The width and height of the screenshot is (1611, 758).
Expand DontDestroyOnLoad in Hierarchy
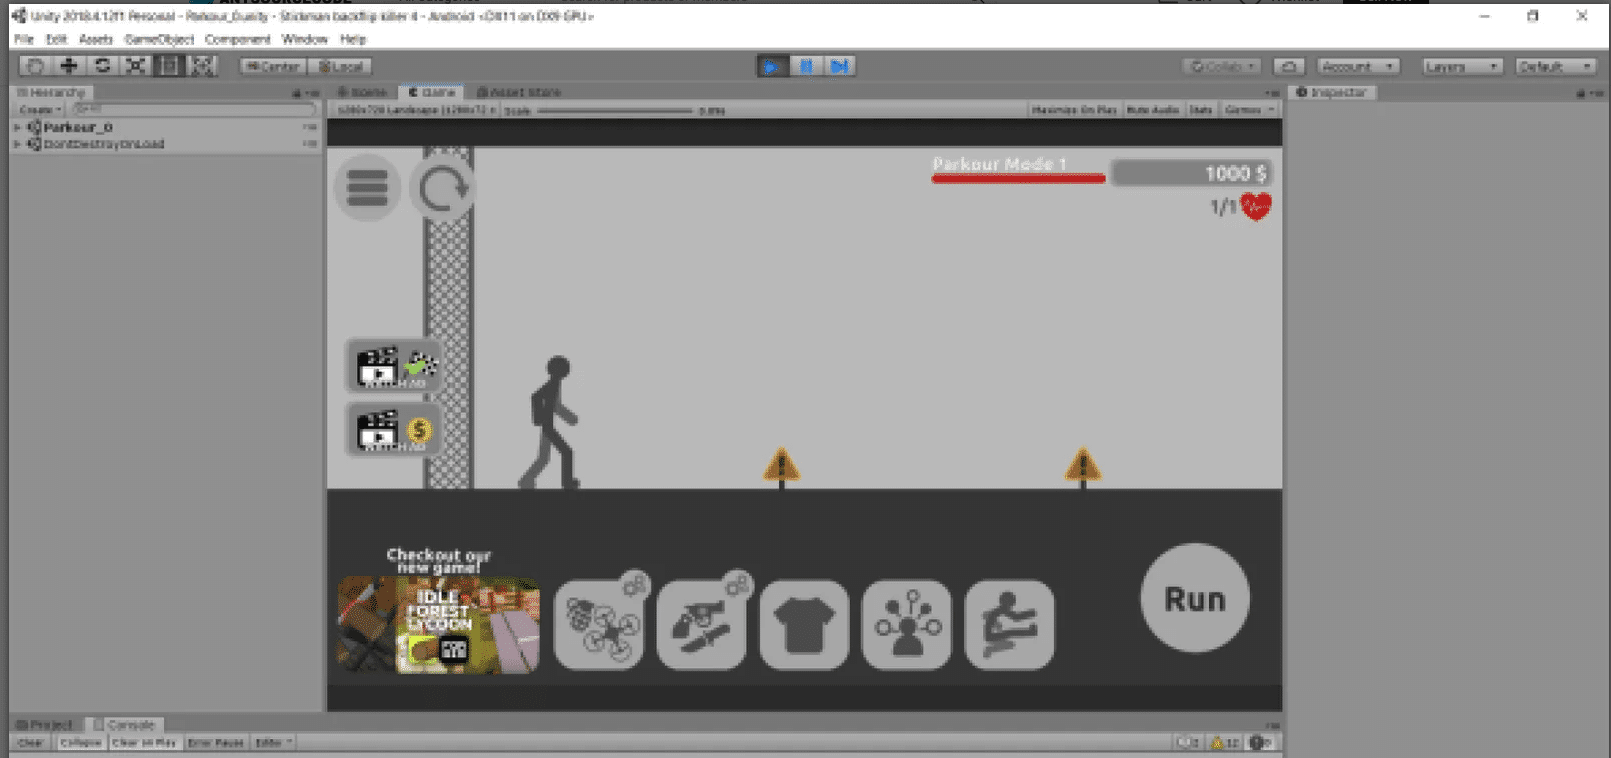(17, 144)
